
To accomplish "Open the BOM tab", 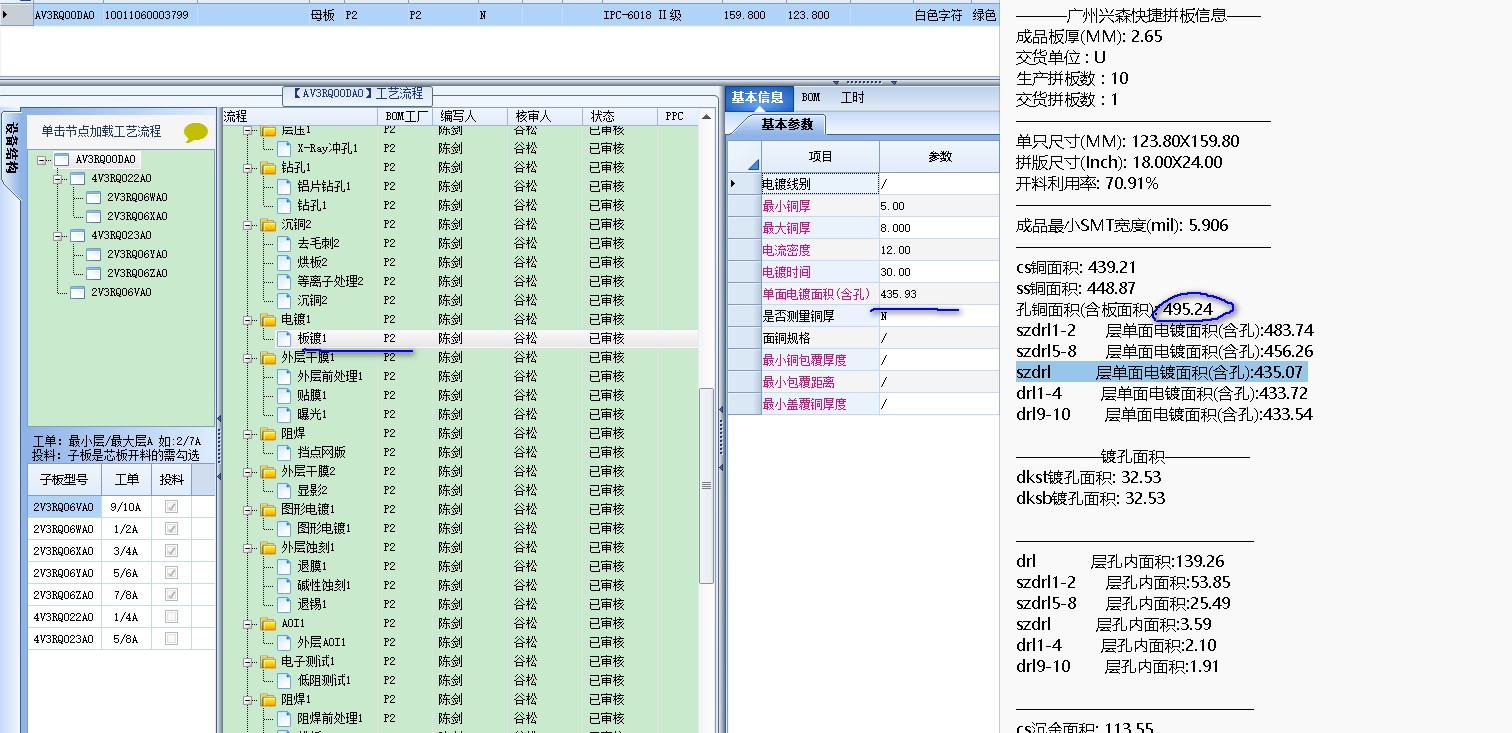I will tap(811, 98).
